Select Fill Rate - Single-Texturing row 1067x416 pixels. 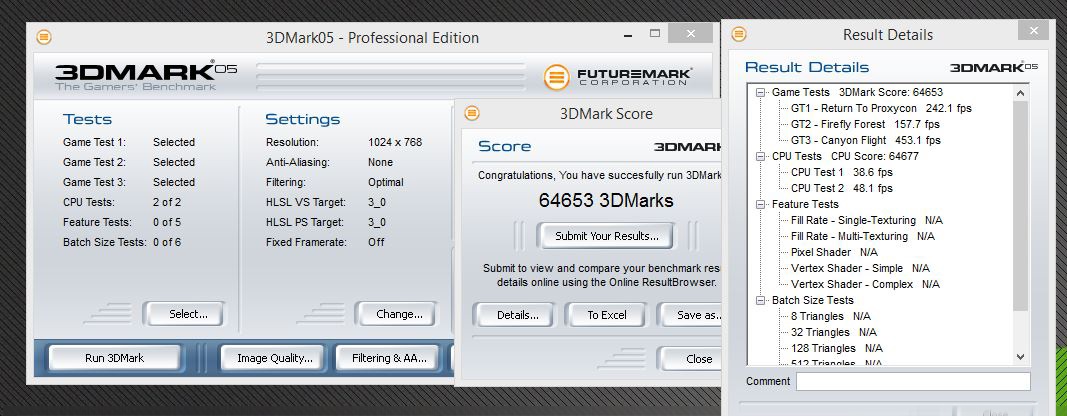866,221
